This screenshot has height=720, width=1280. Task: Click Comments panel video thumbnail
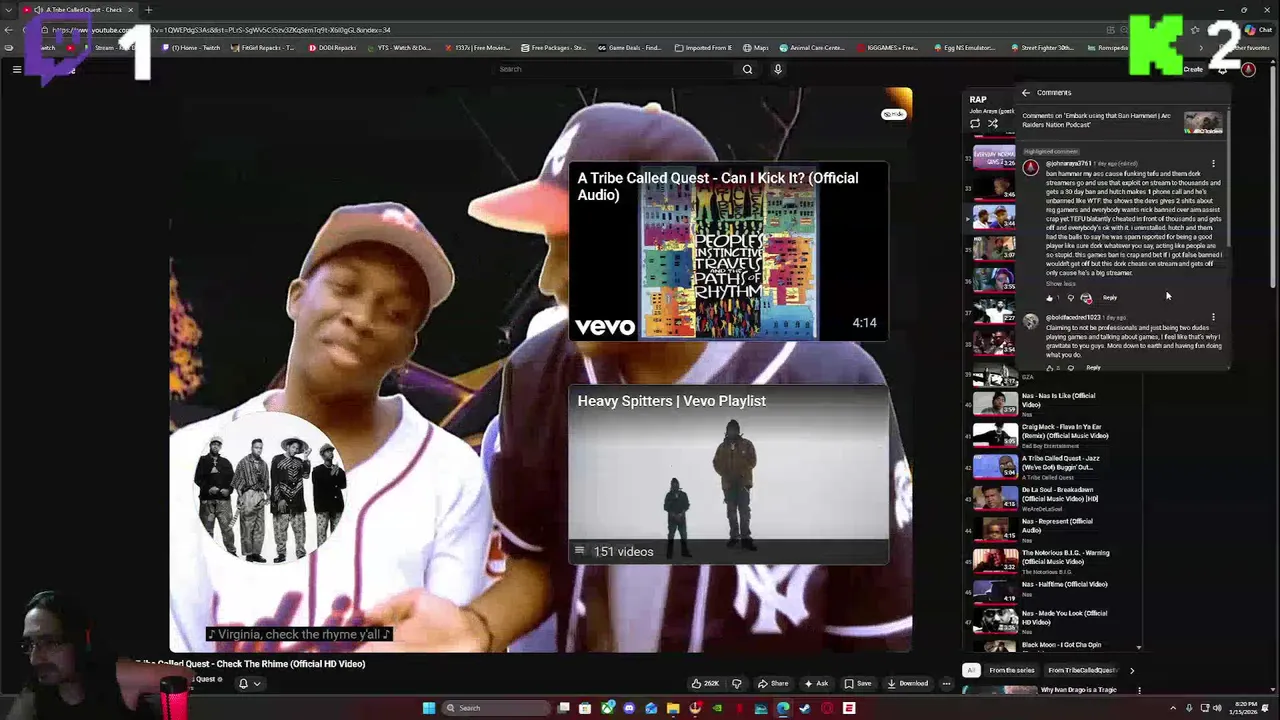point(1203,123)
